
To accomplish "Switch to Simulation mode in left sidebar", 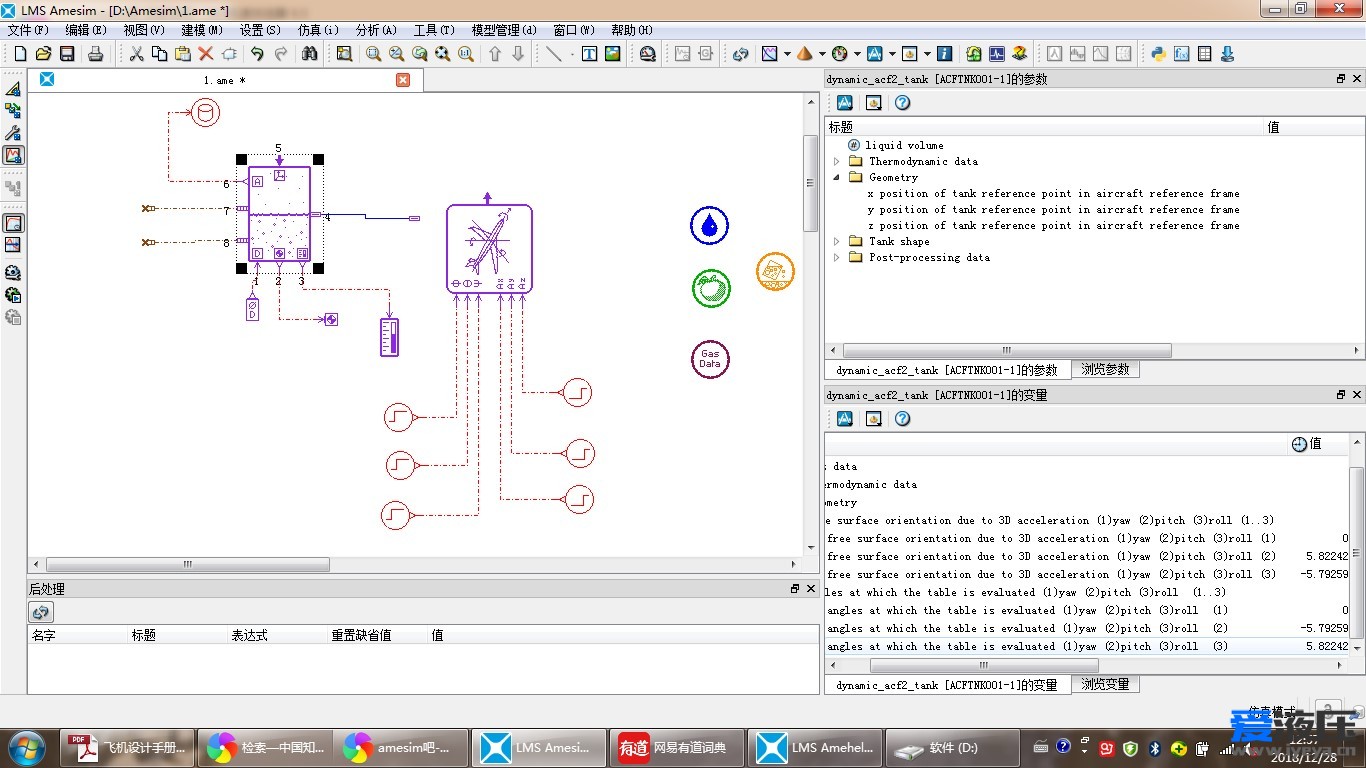I will (13, 155).
